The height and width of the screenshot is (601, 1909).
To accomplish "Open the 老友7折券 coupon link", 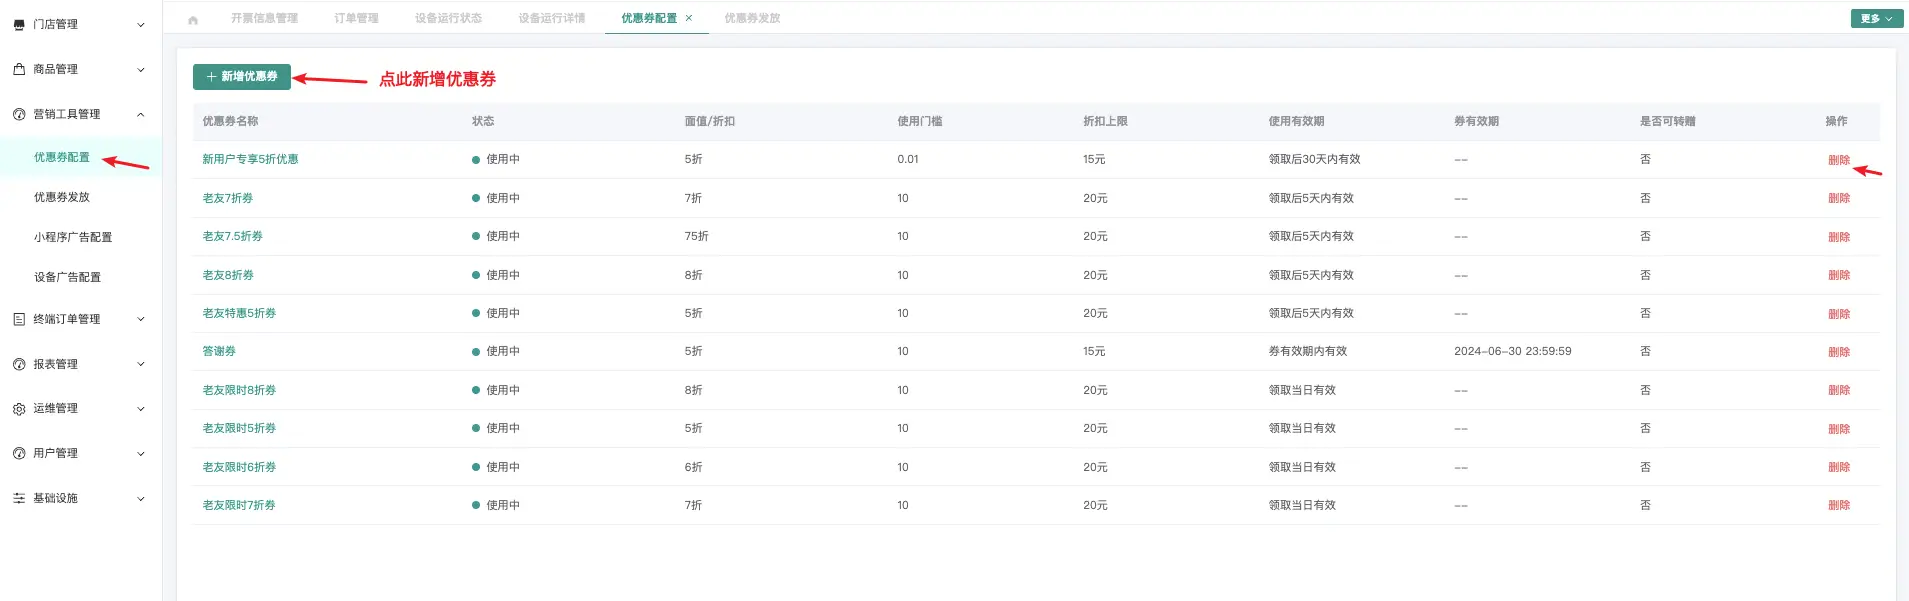I will pos(227,198).
